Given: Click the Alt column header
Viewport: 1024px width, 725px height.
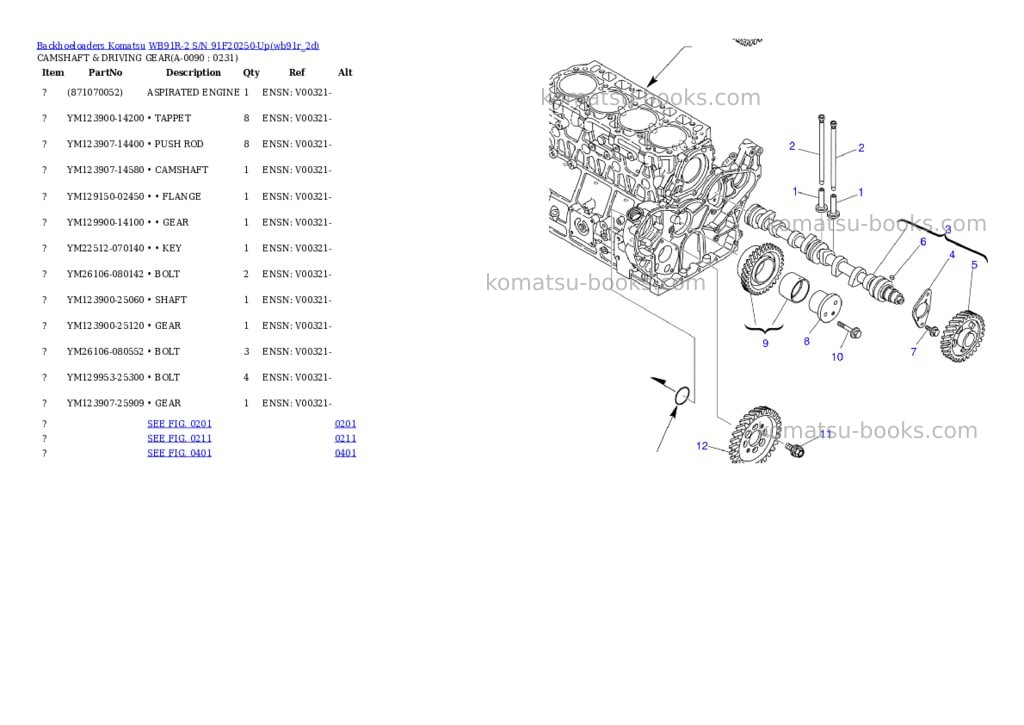Looking at the screenshot, I should point(345,72).
